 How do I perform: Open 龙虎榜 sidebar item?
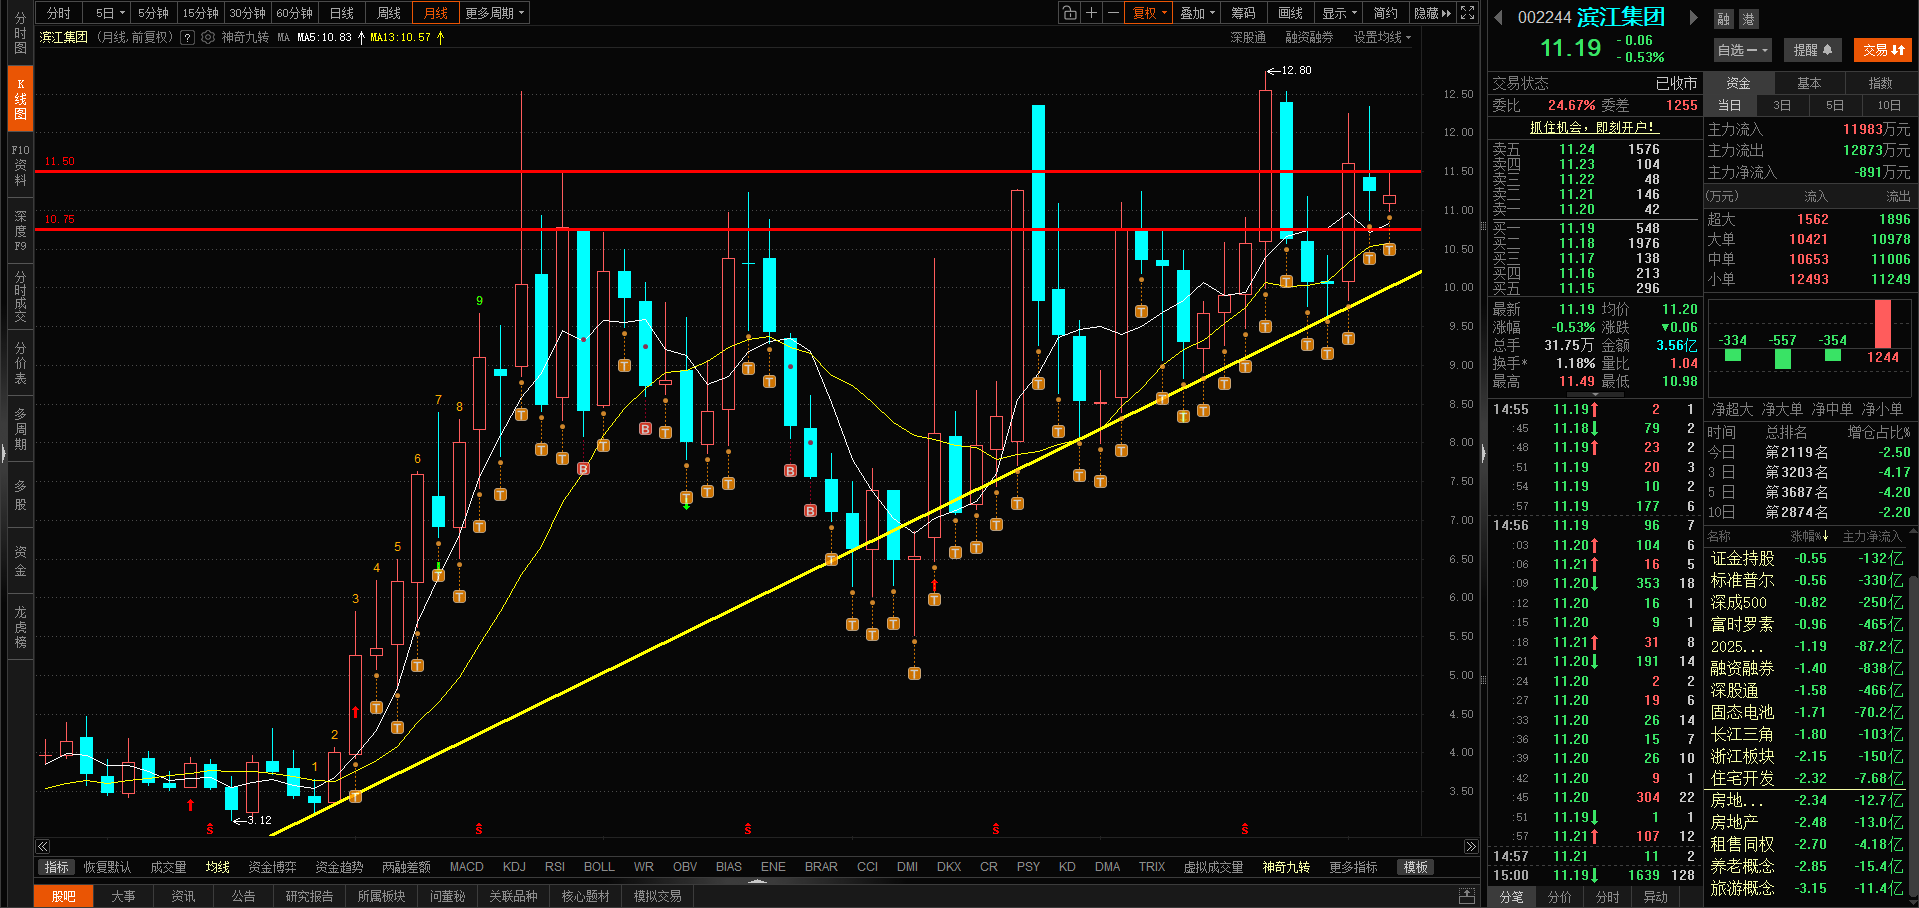[x=20, y=627]
